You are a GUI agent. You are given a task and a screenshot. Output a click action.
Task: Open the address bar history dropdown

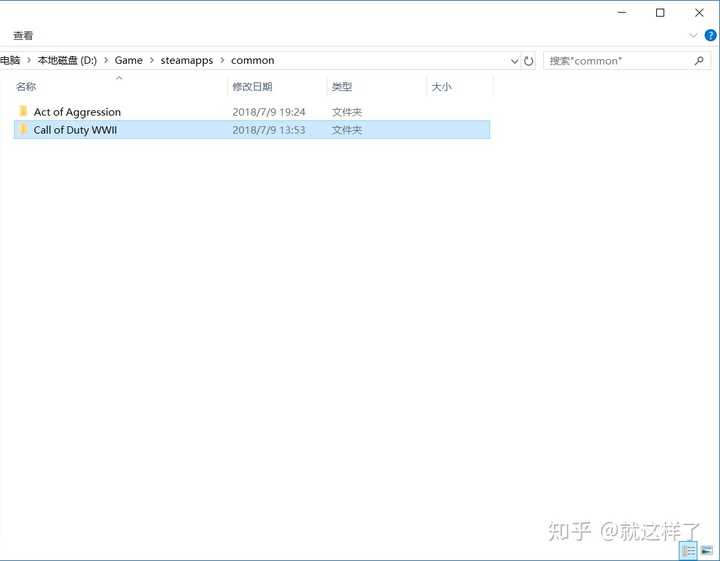click(515, 61)
